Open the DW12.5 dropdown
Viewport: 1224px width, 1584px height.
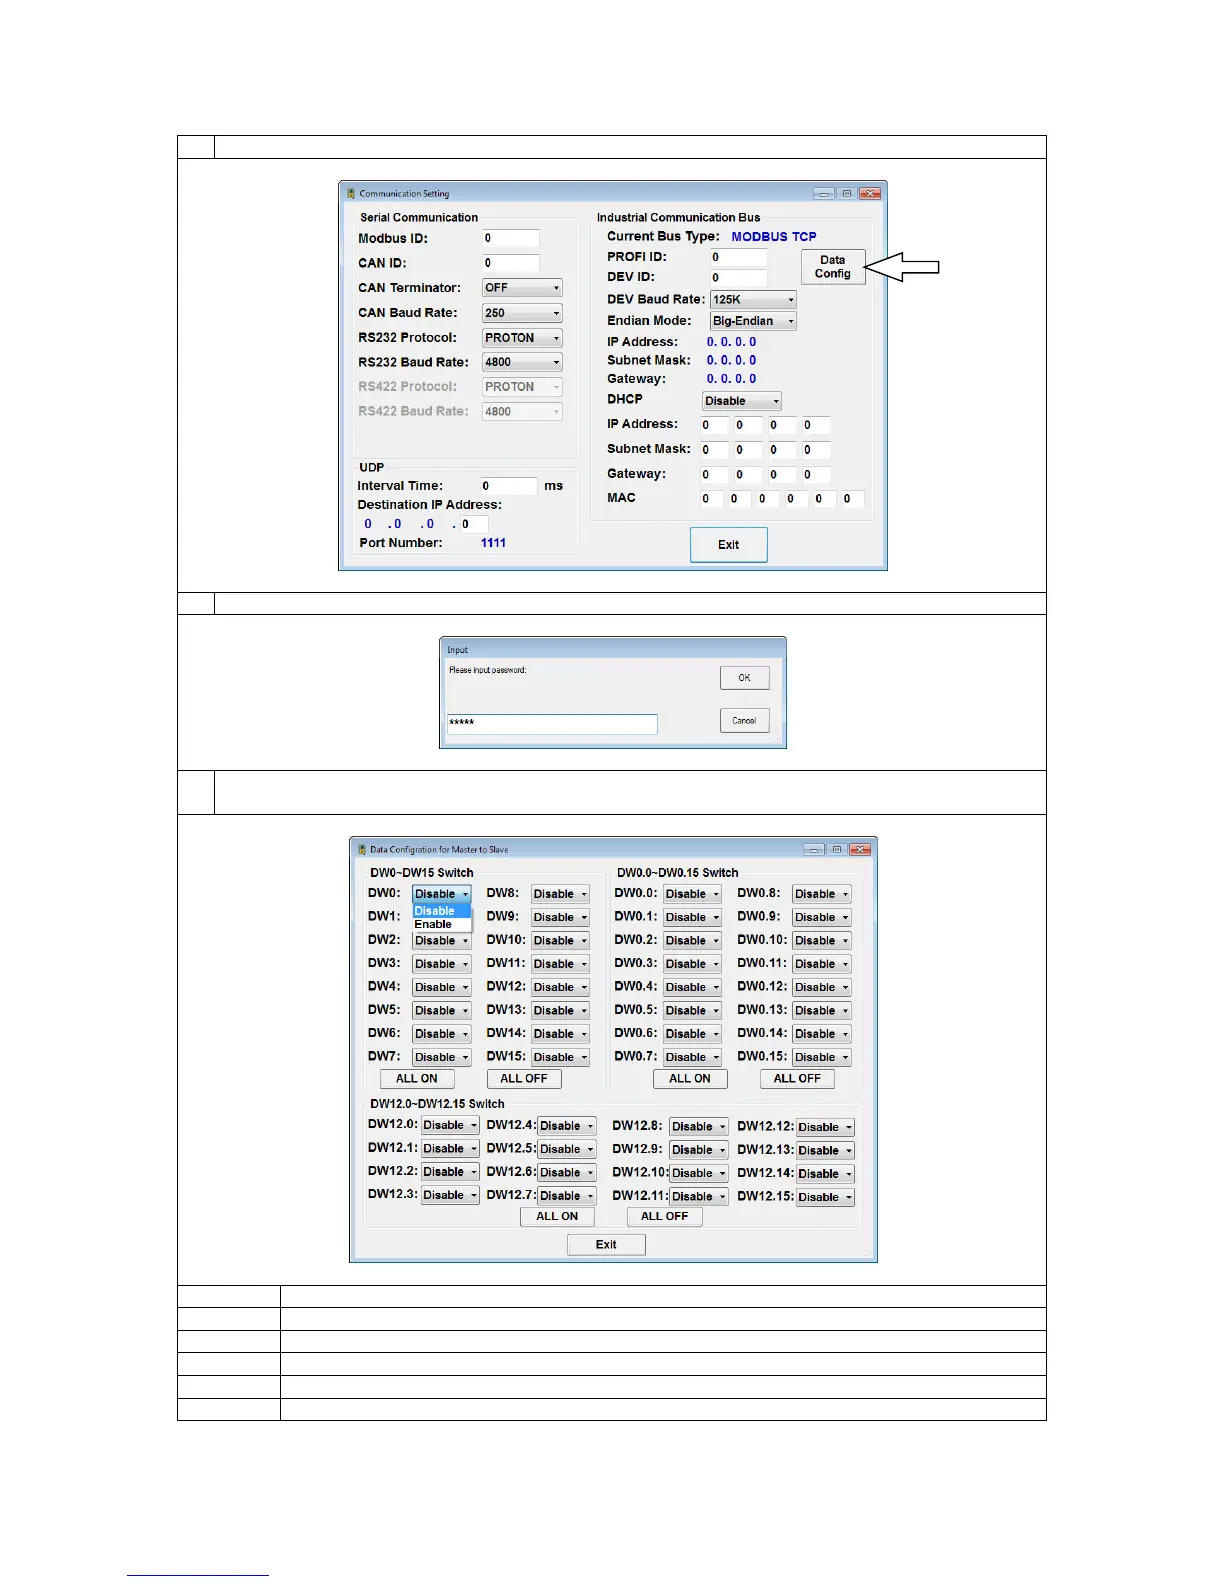pos(567,1150)
